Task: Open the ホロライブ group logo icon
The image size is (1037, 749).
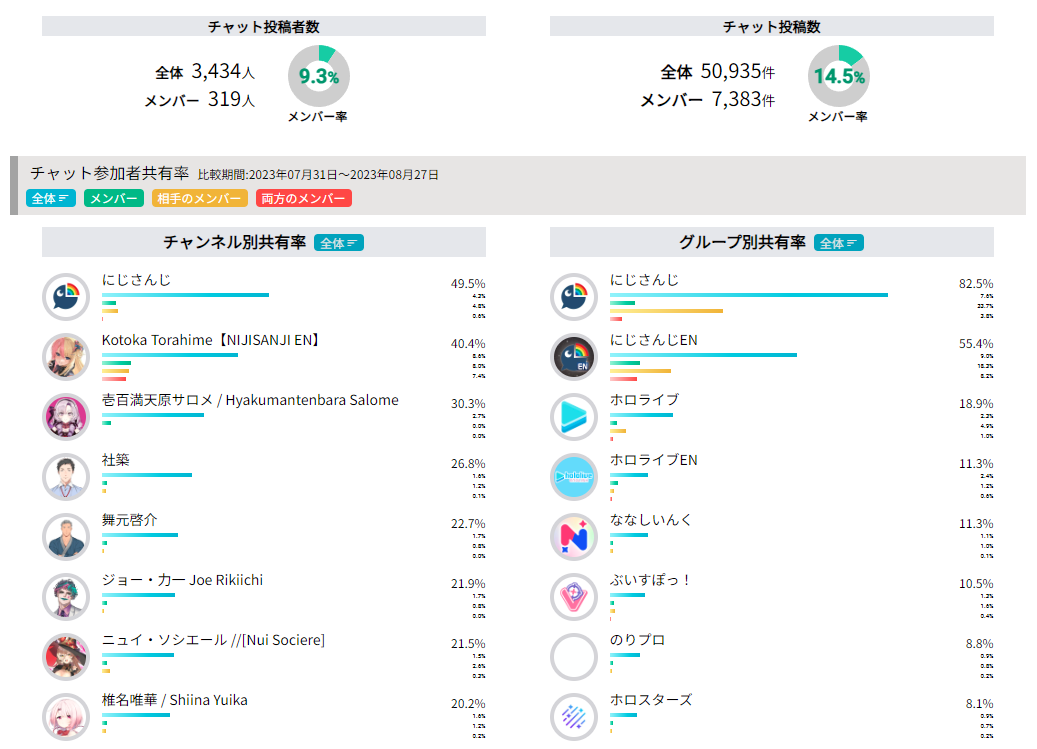Action: coord(575,417)
